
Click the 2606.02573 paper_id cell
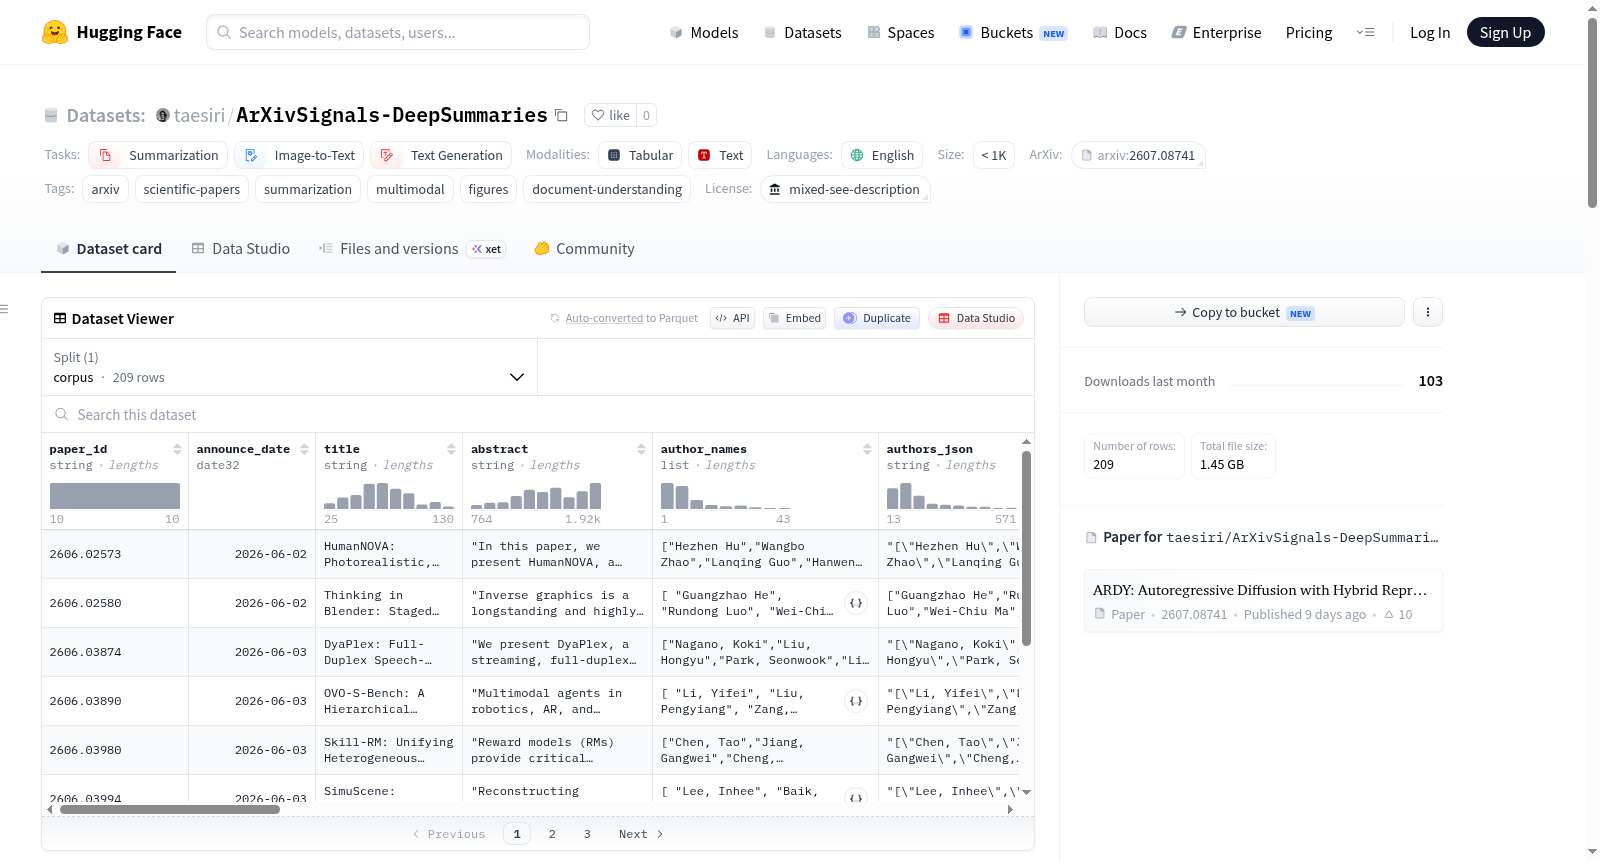click(x=115, y=554)
